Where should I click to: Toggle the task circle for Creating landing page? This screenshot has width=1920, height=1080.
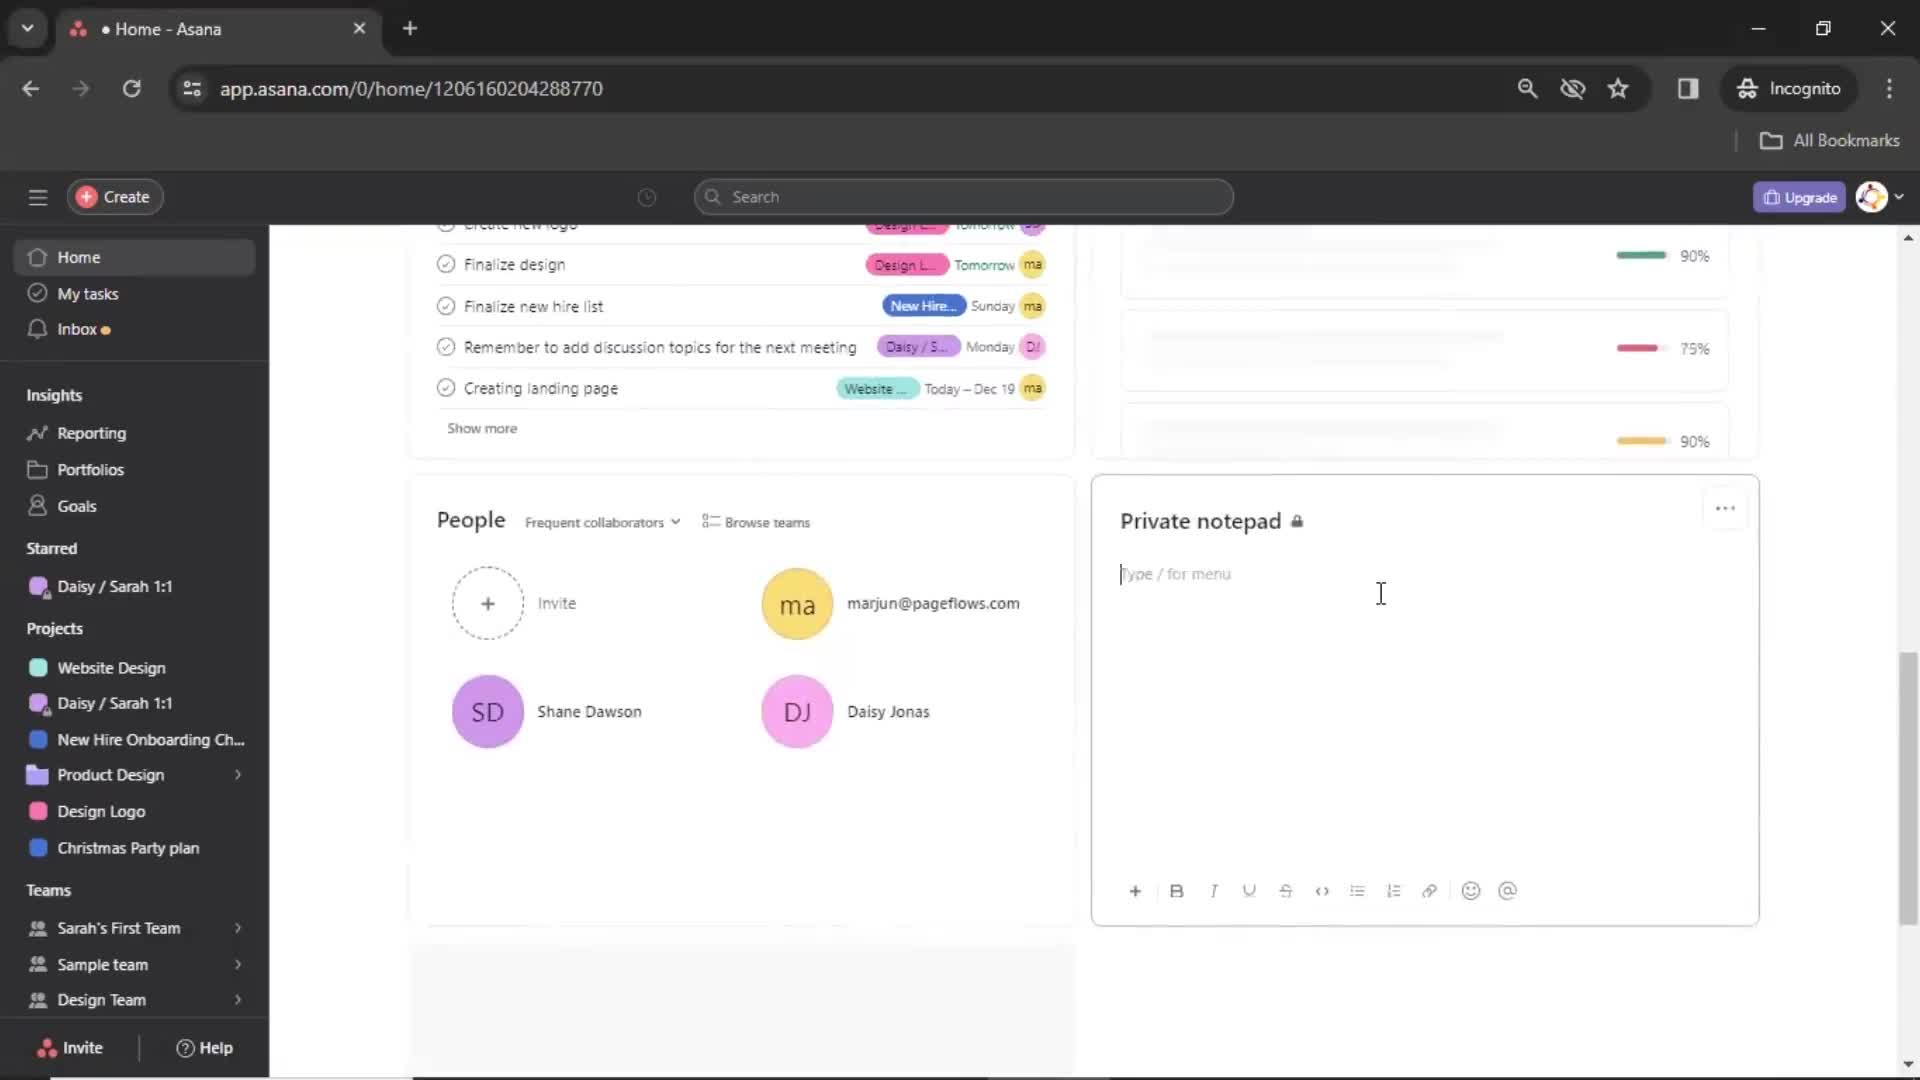coord(444,388)
